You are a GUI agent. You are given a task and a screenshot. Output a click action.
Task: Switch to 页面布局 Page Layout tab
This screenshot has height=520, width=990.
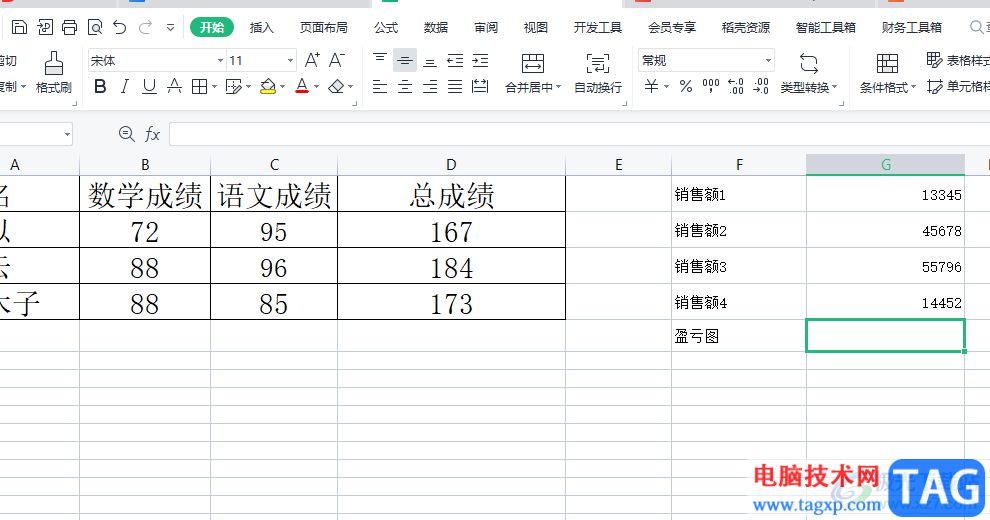[x=323, y=27]
